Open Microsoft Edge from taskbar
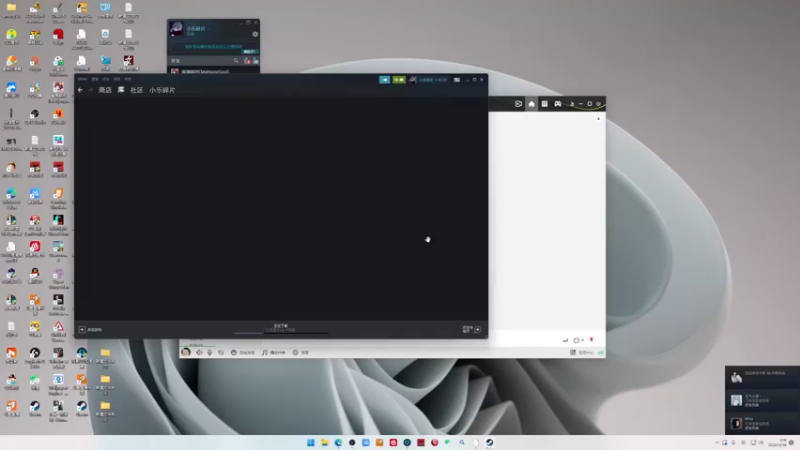Image resolution: width=800 pixels, height=450 pixels. pos(338,442)
